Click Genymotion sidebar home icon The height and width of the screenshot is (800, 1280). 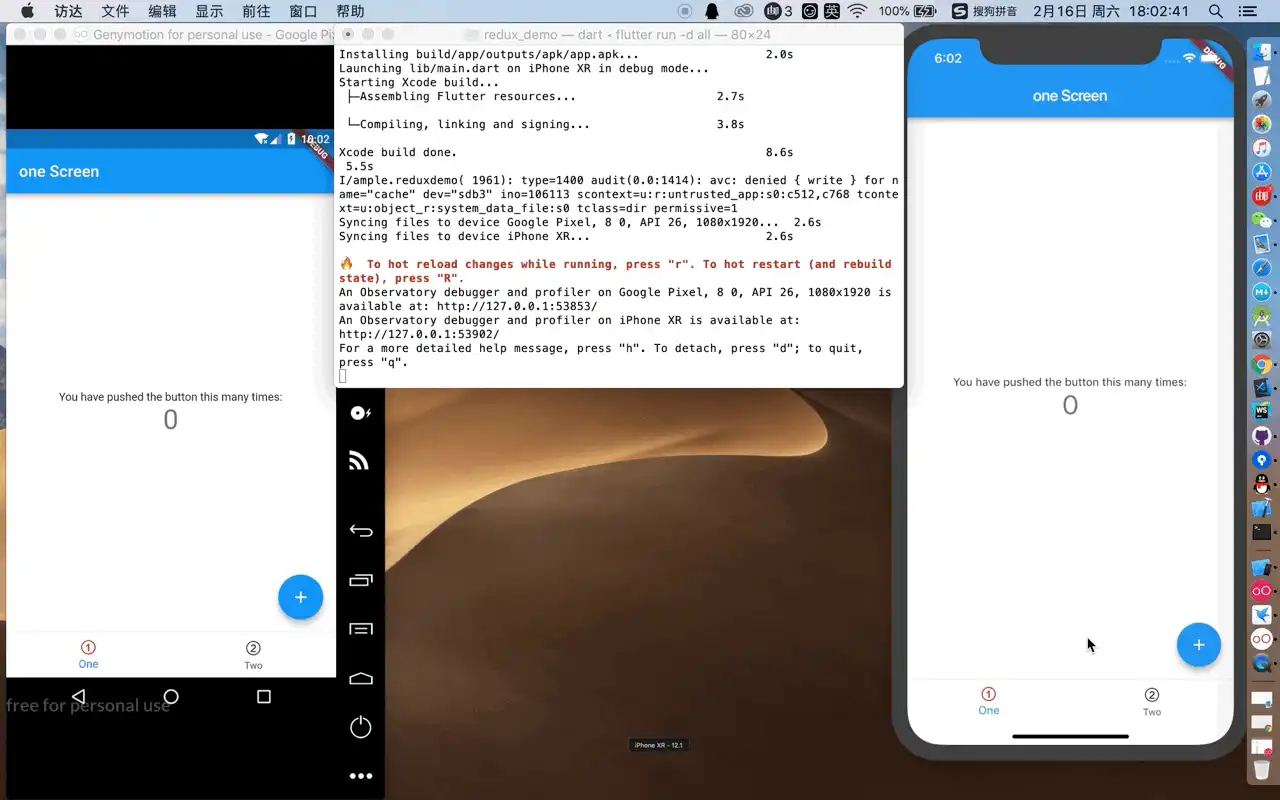(x=360, y=678)
